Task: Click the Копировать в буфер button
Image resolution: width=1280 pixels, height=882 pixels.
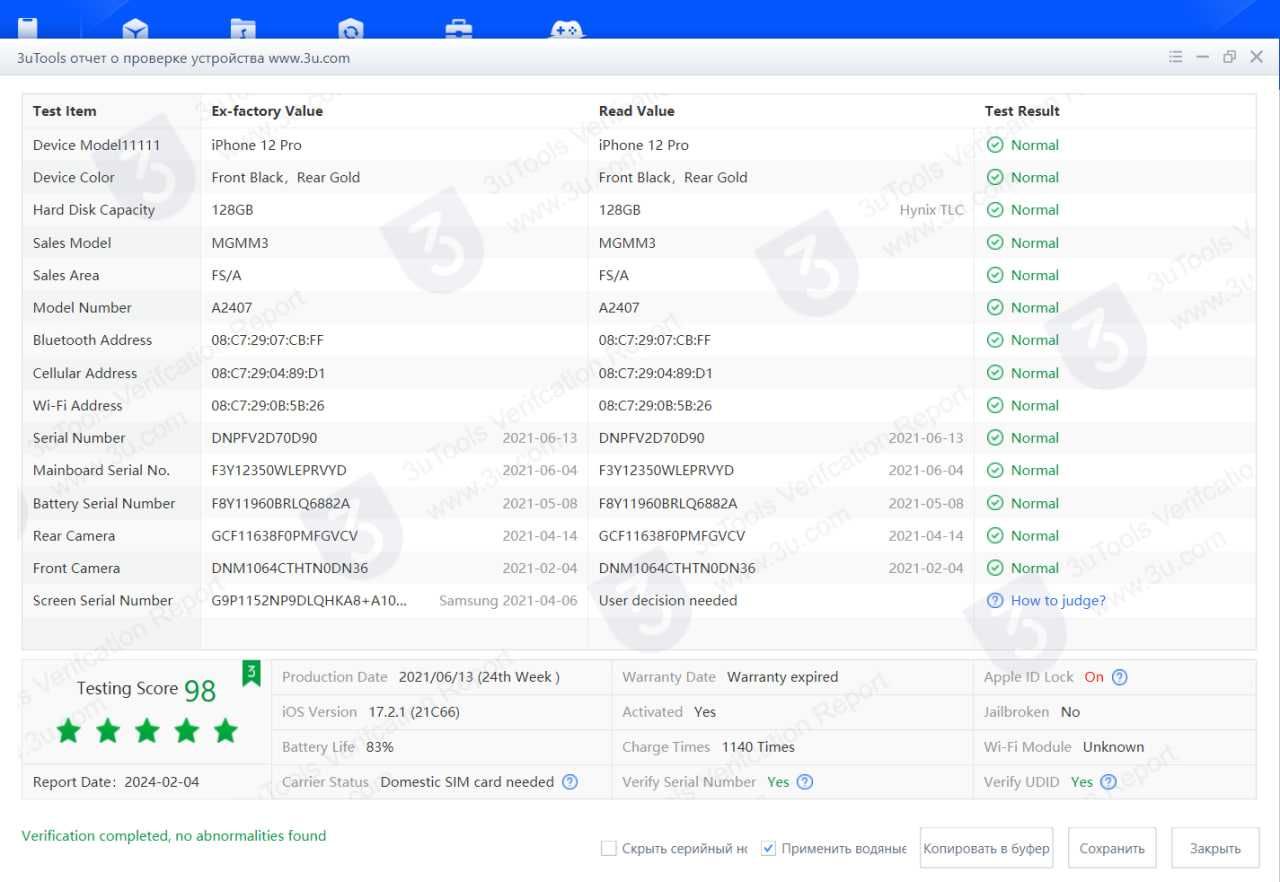Action: (x=986, y=848)
